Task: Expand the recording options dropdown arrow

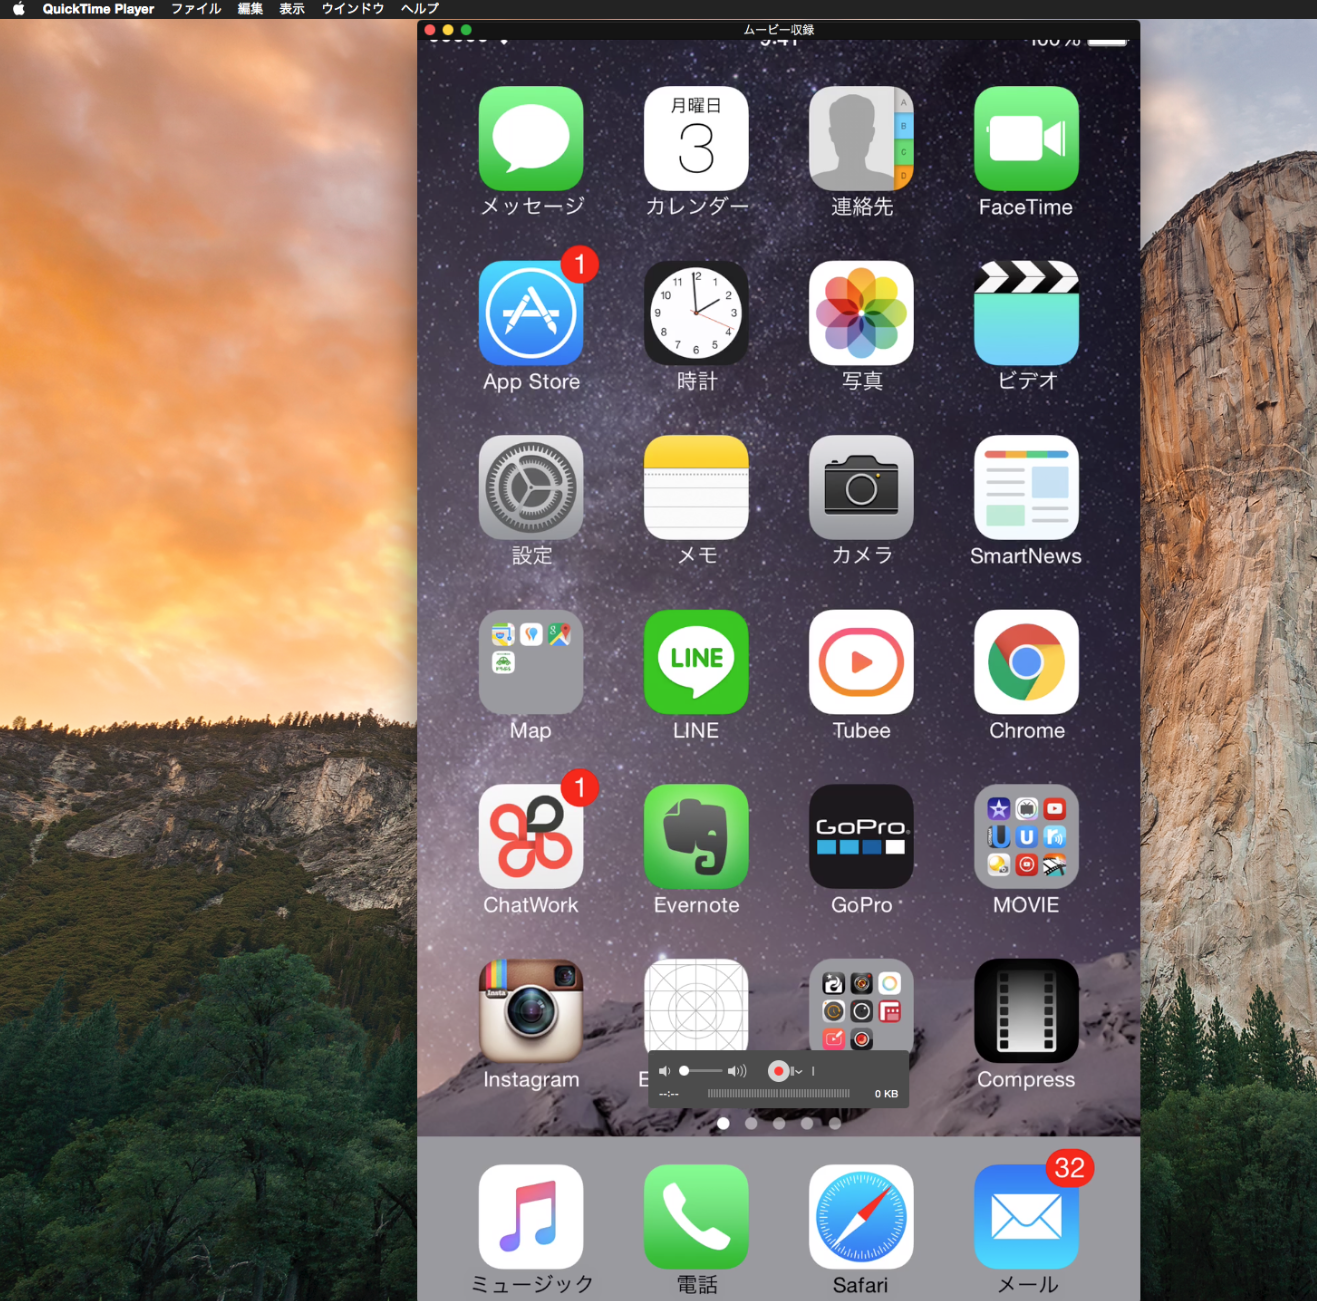Action: [797, 1072]
